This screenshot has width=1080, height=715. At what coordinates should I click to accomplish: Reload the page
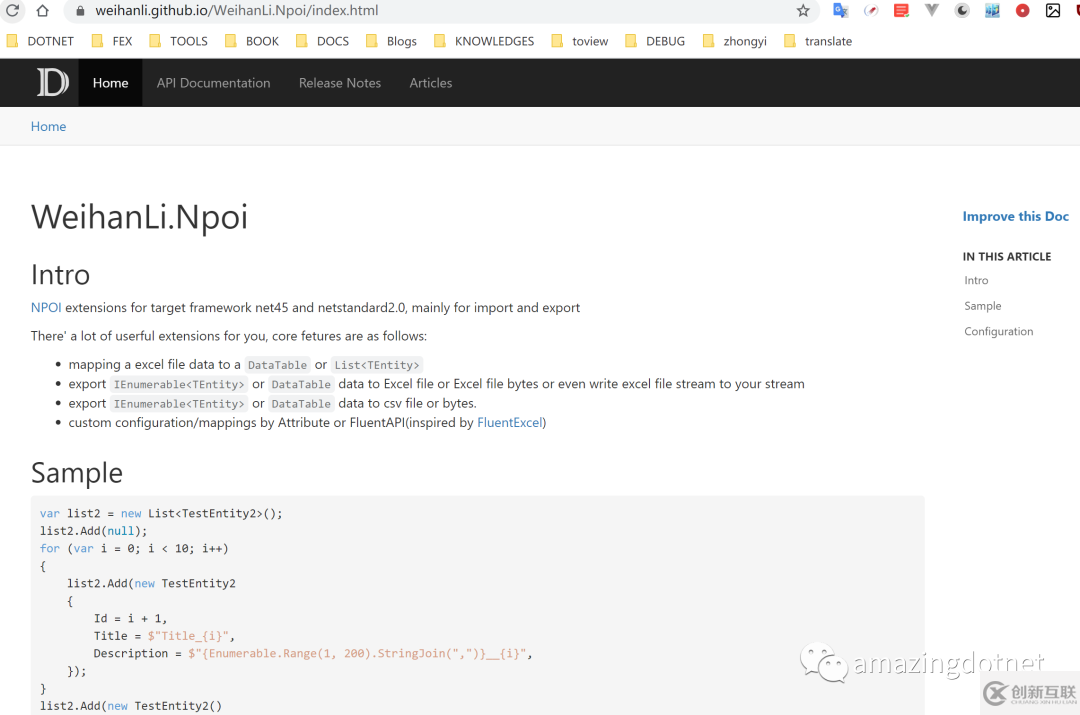(x=13, y=11)
